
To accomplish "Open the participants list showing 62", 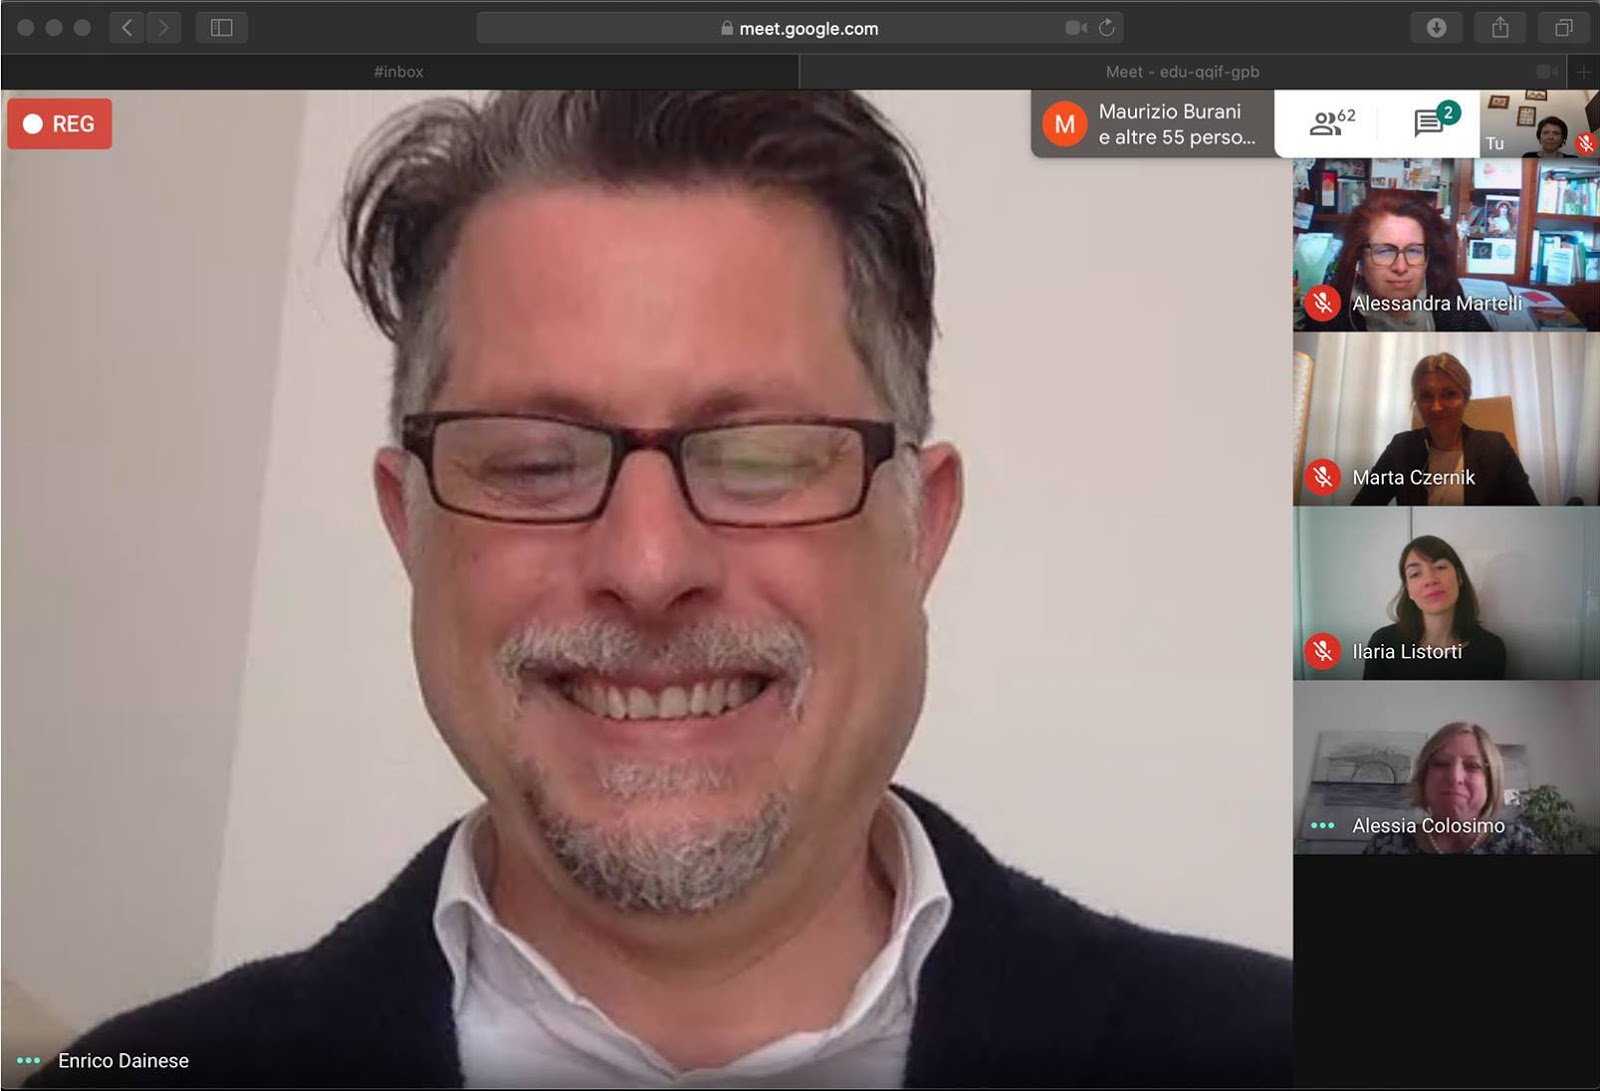I will 1331,123.
